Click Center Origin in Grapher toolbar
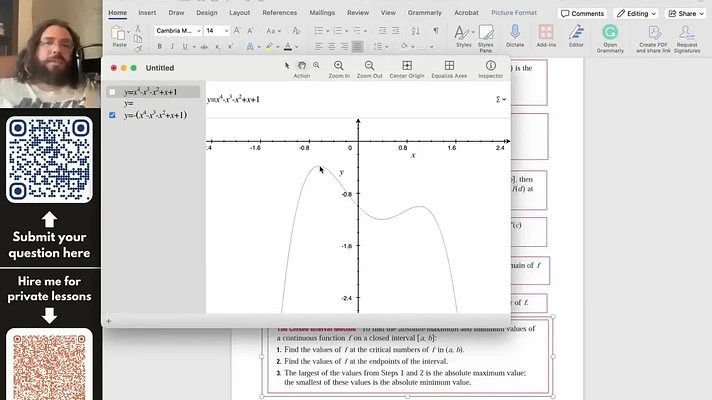The height and width of the screenshot is (400, 712). 407,69
